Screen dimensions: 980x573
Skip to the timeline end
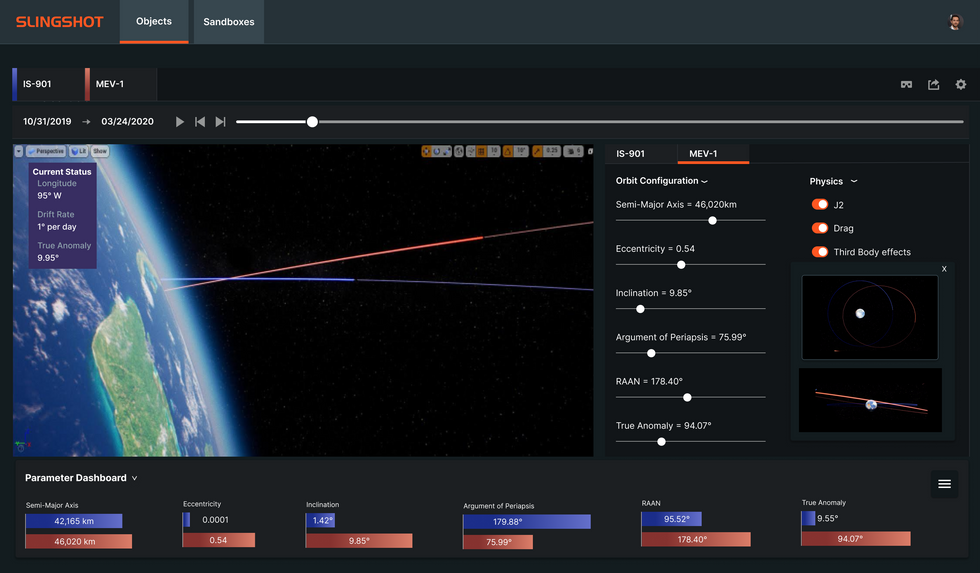(x=220, y=122)
